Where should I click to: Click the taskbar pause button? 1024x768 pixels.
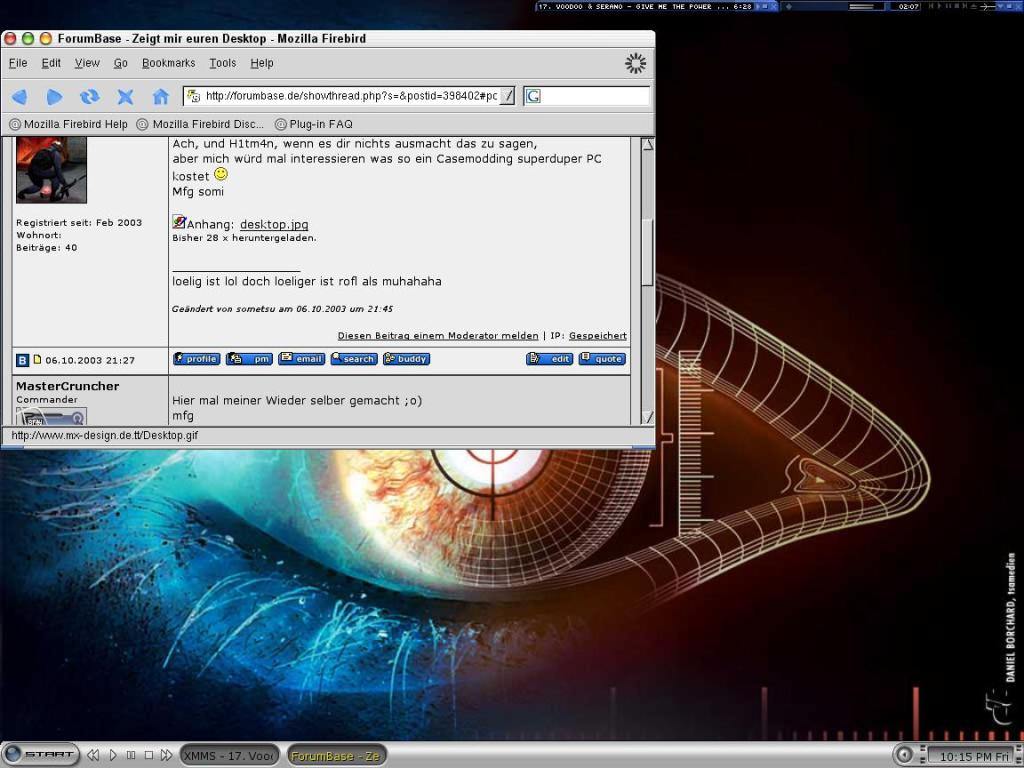(131, 755)
